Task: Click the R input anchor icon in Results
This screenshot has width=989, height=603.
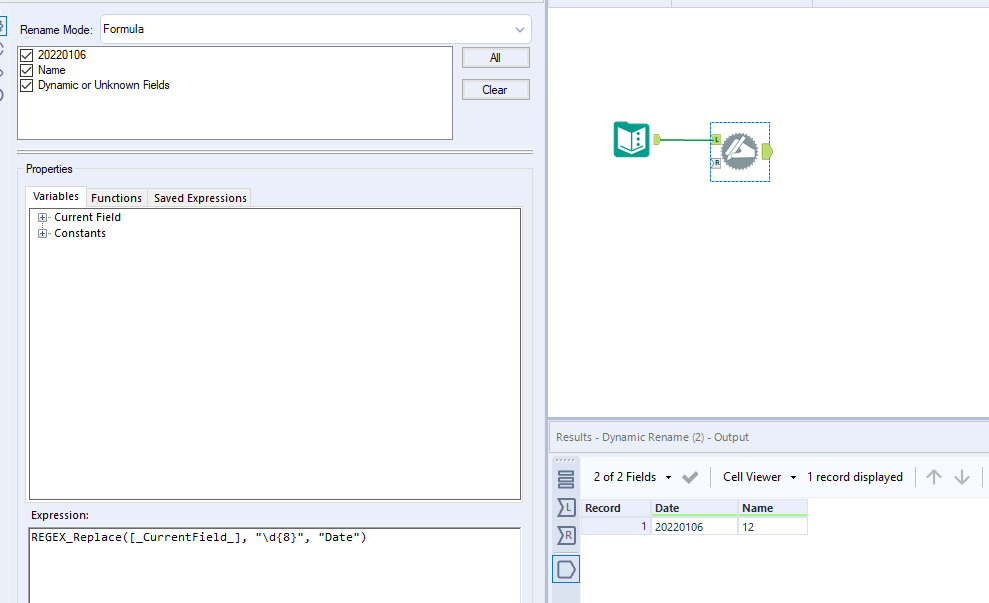Action: point(566,535)
